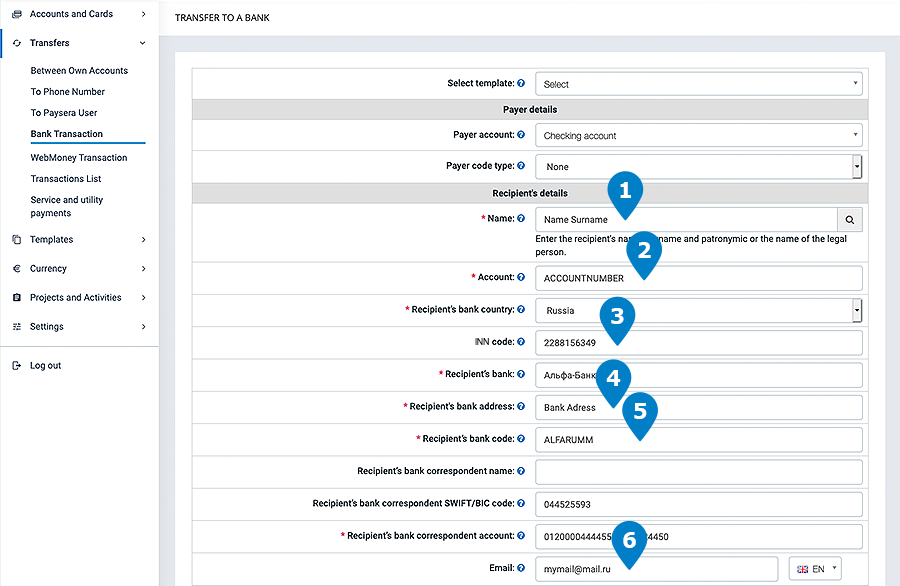Viewport: 900px width, 586px height.
Task: Open the Recipient's bank country dropdown
Action: (x=698, y=310)
